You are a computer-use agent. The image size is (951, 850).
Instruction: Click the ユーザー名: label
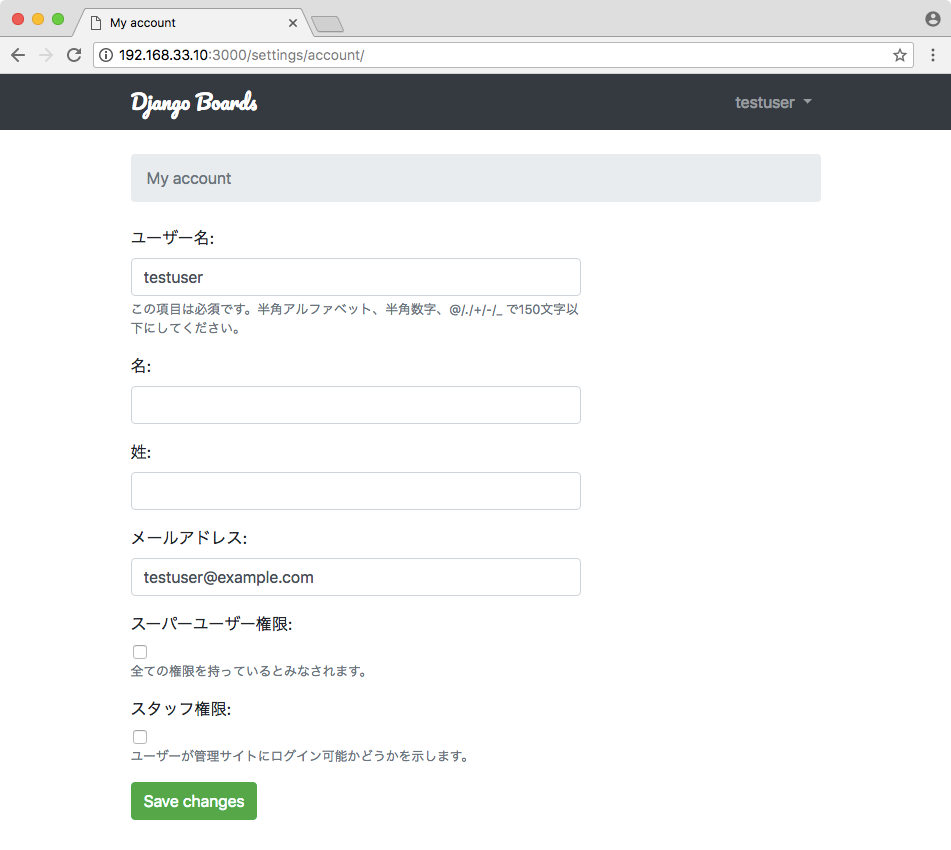tap(173, 238)
